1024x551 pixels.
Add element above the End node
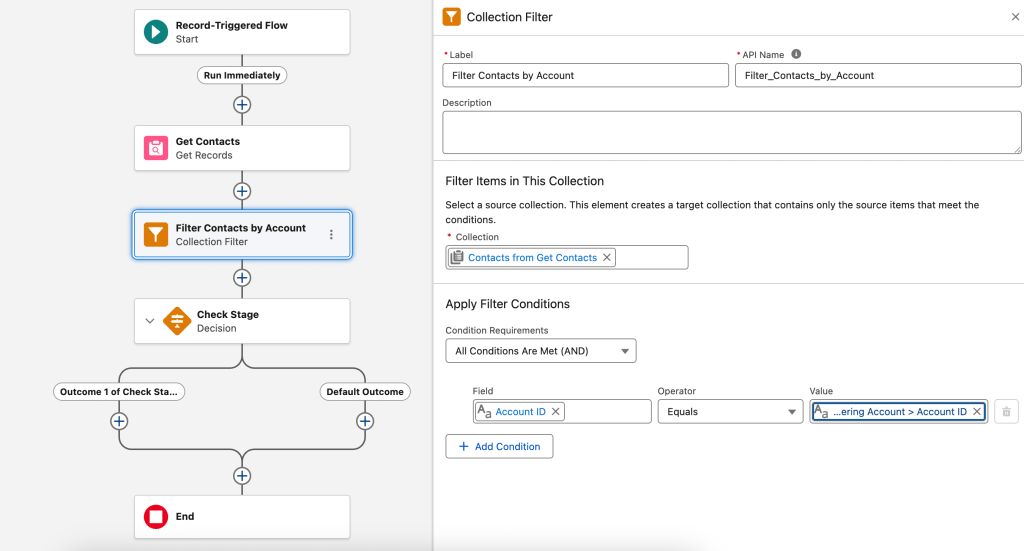coord(242,476)
